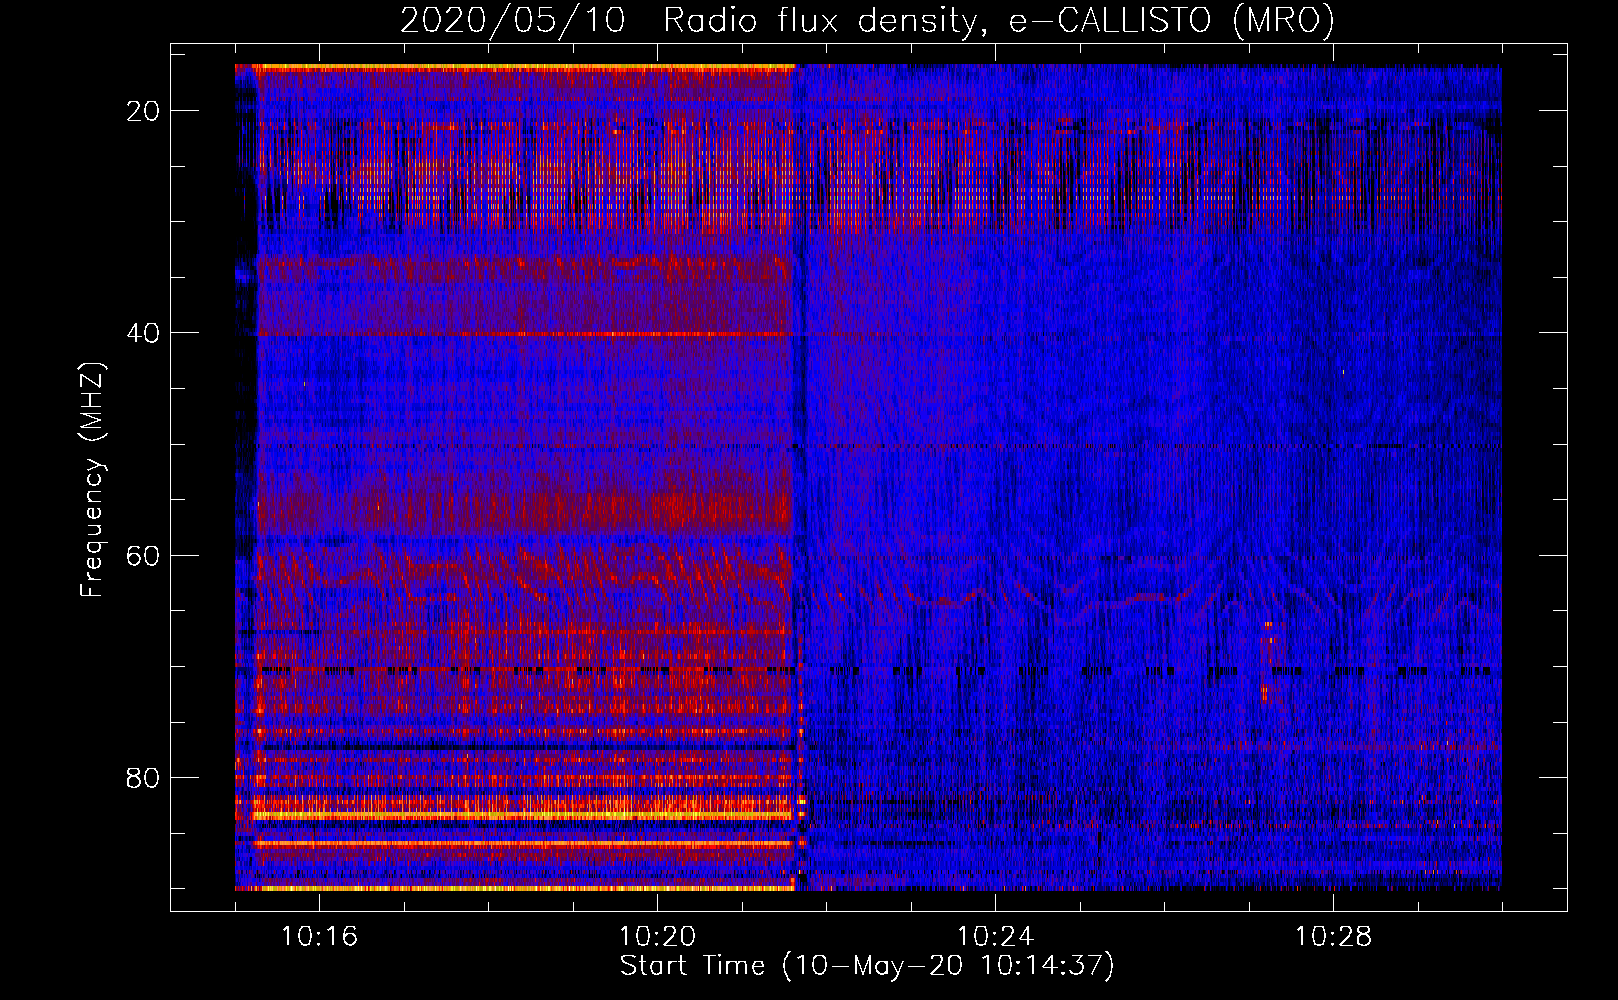Click the plot title '2020/05/10 Radio flux density, e-CALLISTO (MRO)'
1618x1000 pixels.
coord(867,20)
